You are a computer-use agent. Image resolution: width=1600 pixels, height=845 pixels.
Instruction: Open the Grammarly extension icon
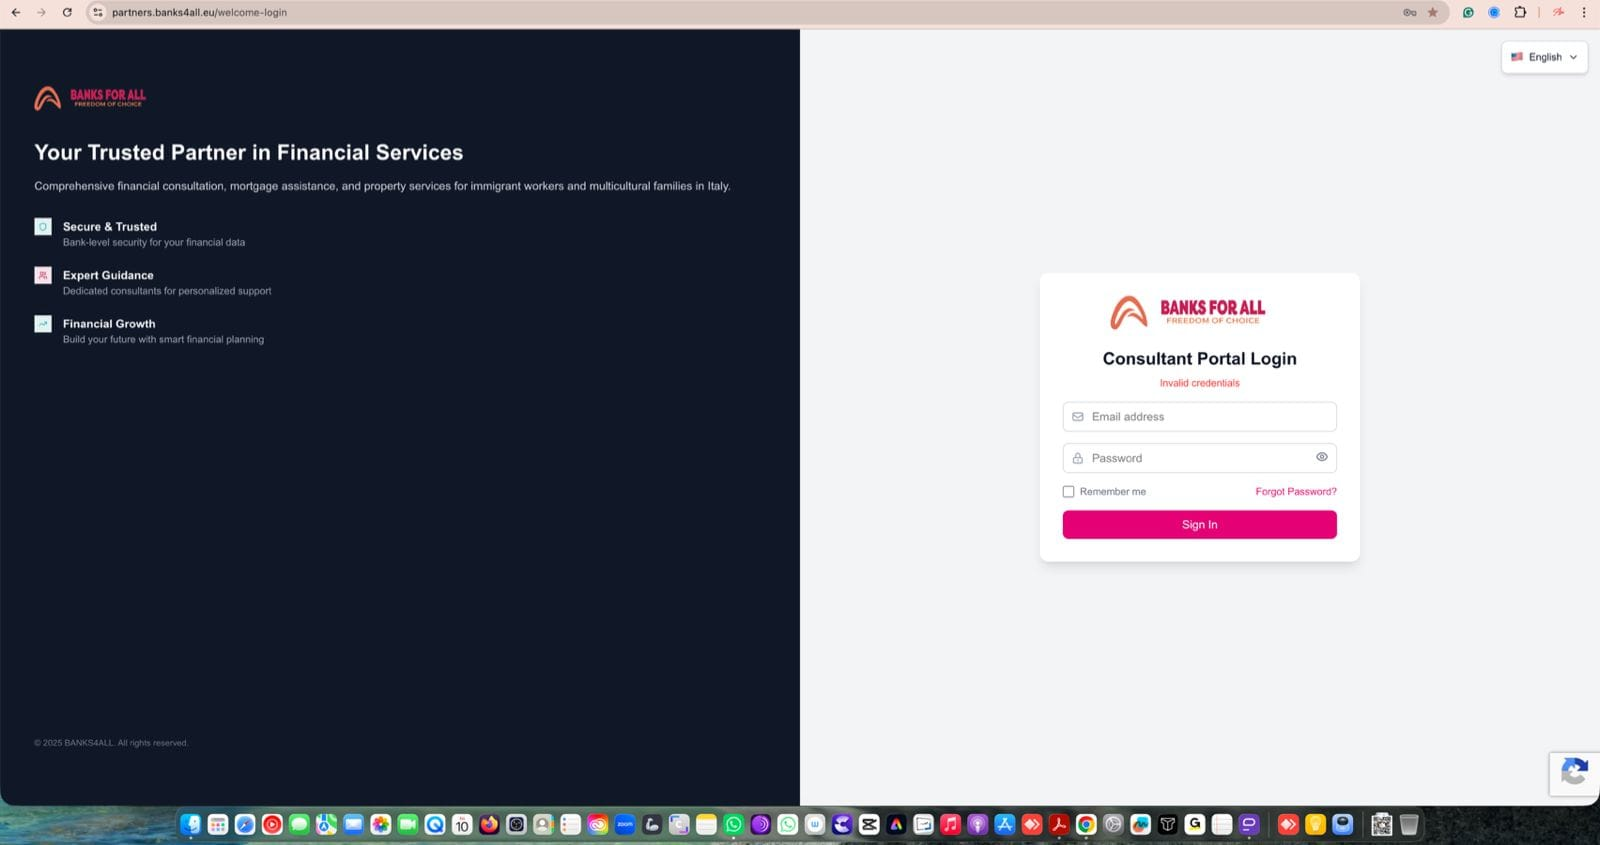point(1468,12)
